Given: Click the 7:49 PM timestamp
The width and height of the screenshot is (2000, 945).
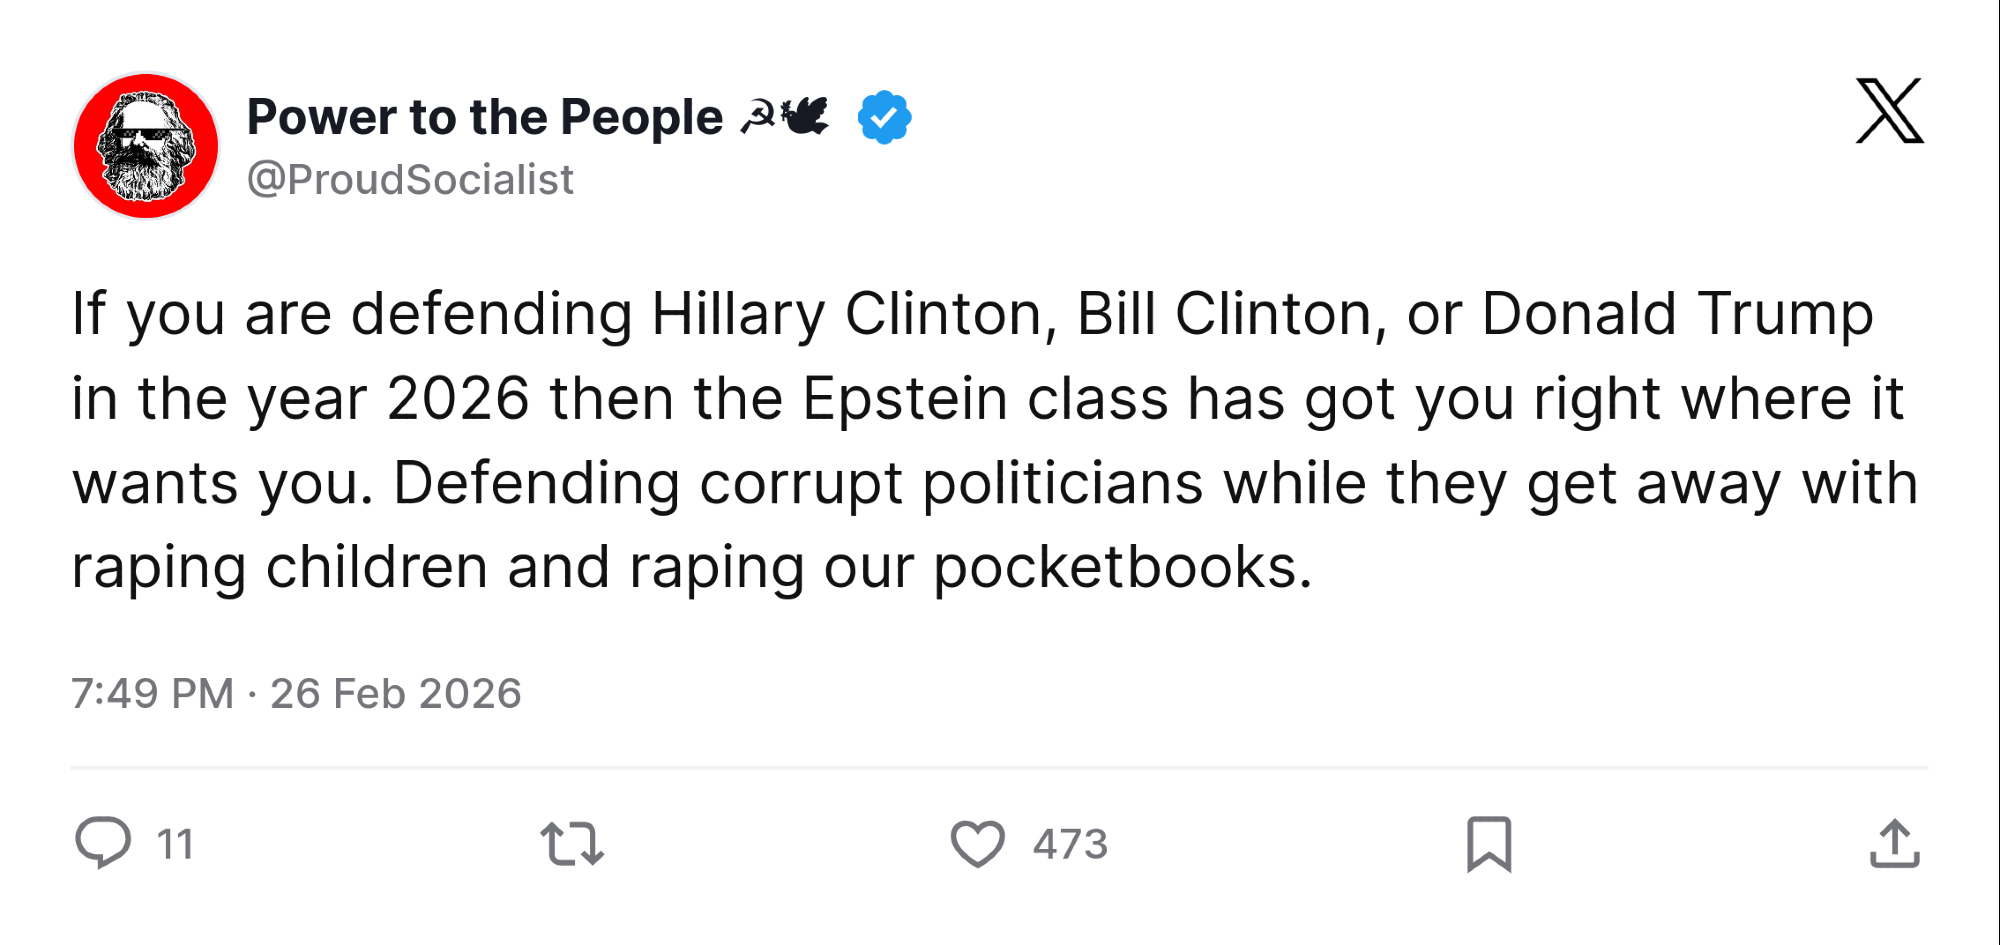Looking at the screenshot, I should [x=152, y=693].
